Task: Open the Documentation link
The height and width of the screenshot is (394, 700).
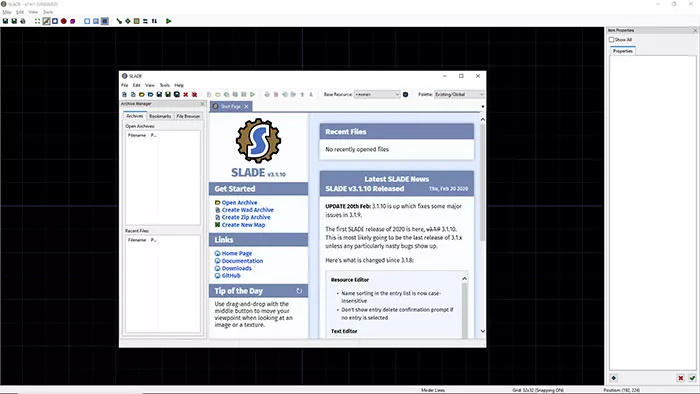Action: [x=242, y=261]
